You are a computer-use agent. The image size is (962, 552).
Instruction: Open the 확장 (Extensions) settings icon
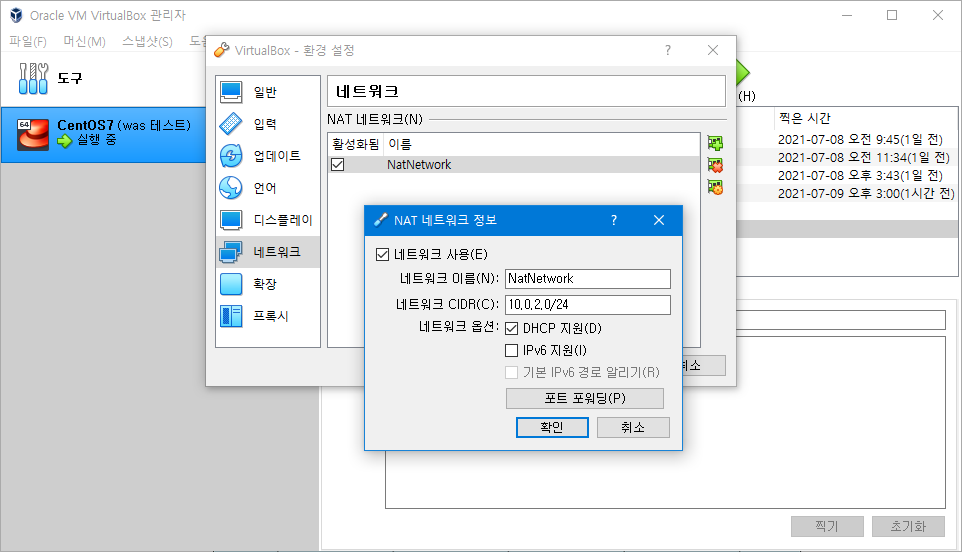(231, 284)
